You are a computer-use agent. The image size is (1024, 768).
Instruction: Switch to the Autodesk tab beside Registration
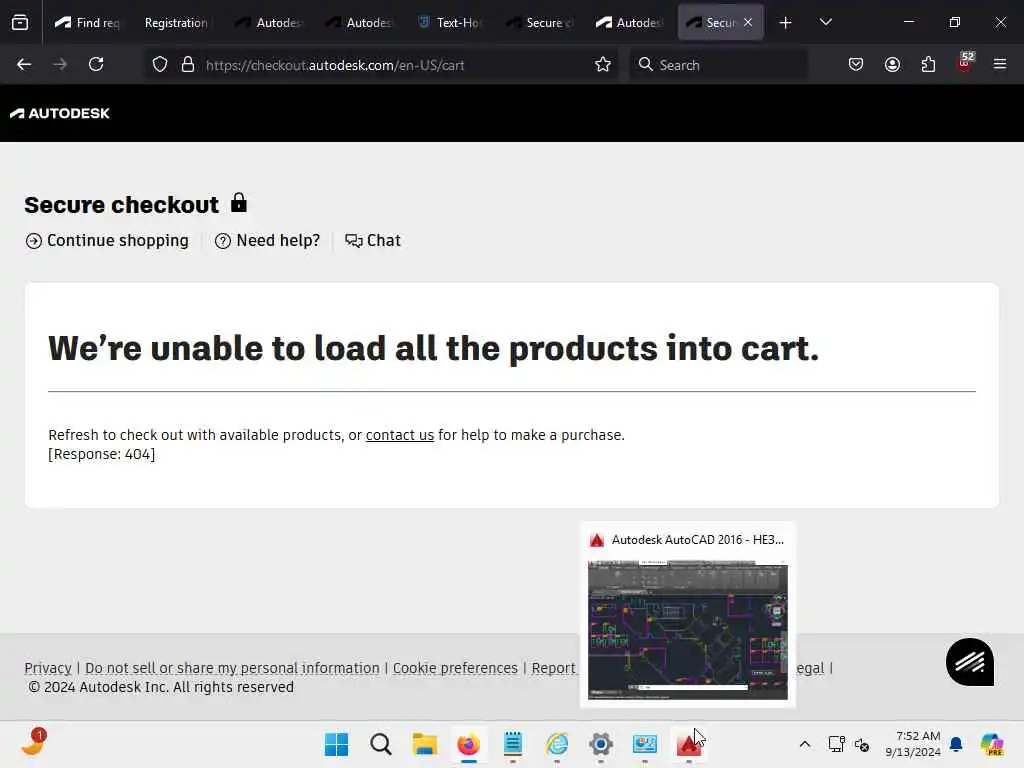(270, 23)
